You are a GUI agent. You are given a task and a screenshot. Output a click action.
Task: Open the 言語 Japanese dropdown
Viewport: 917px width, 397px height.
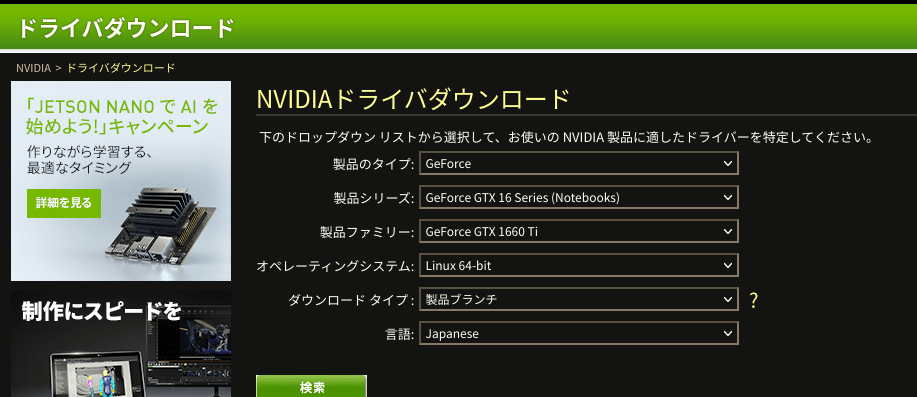click(x=579, y=333)
